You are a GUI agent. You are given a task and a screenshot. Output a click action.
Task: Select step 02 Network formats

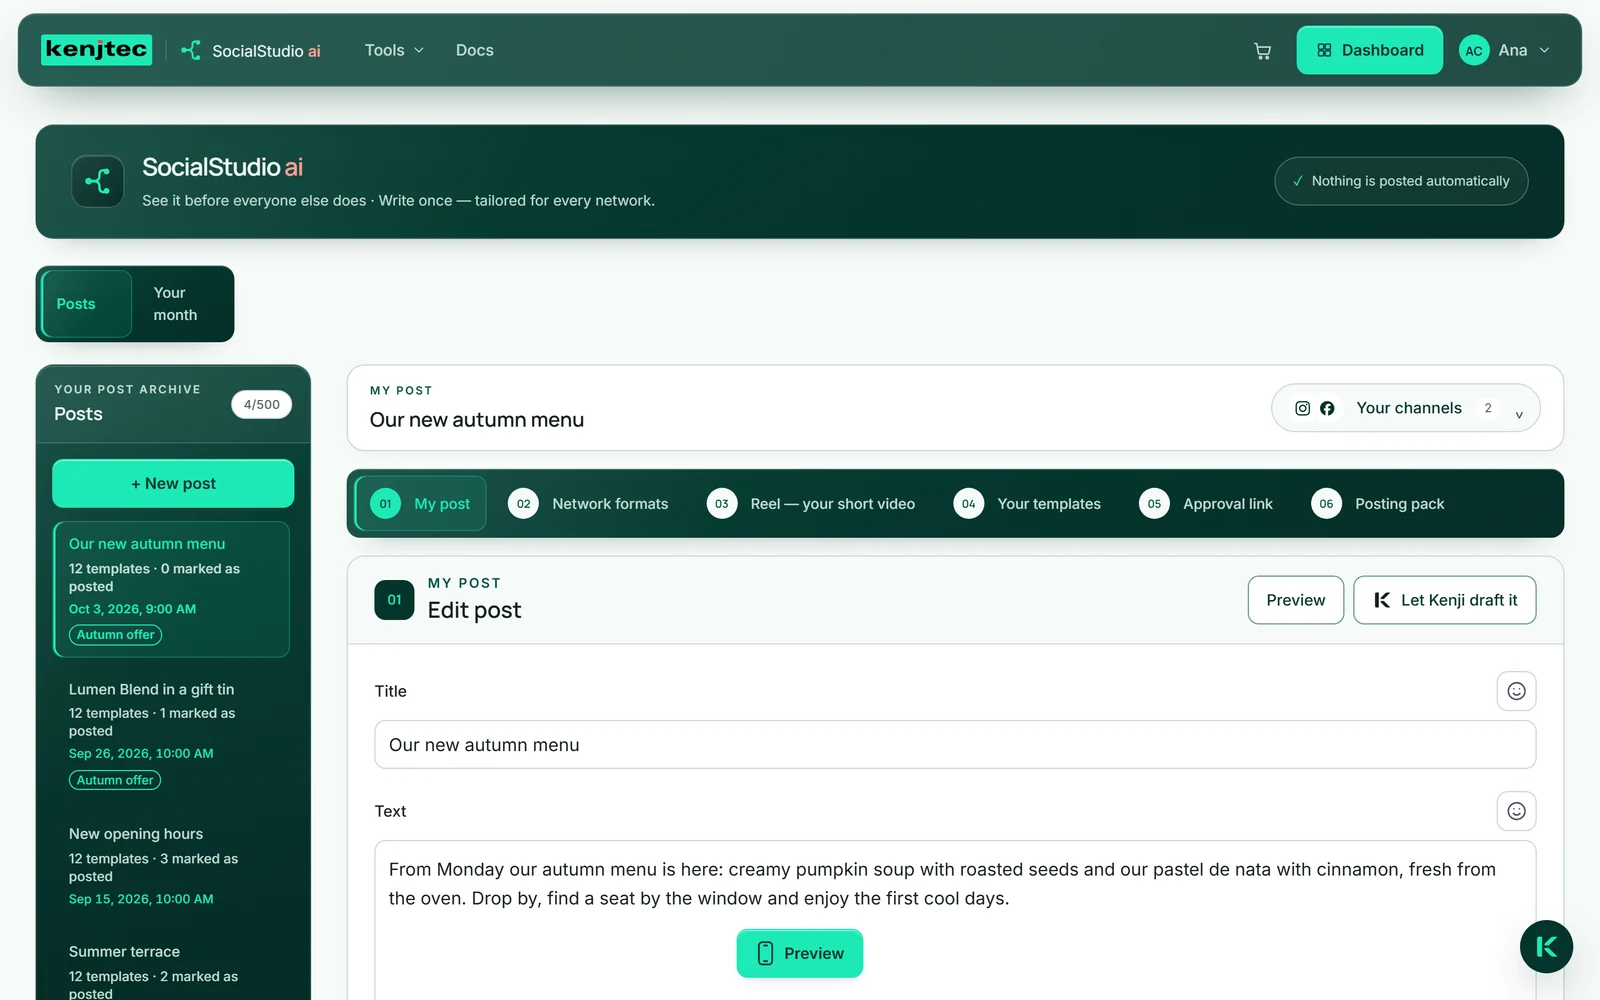589,504
